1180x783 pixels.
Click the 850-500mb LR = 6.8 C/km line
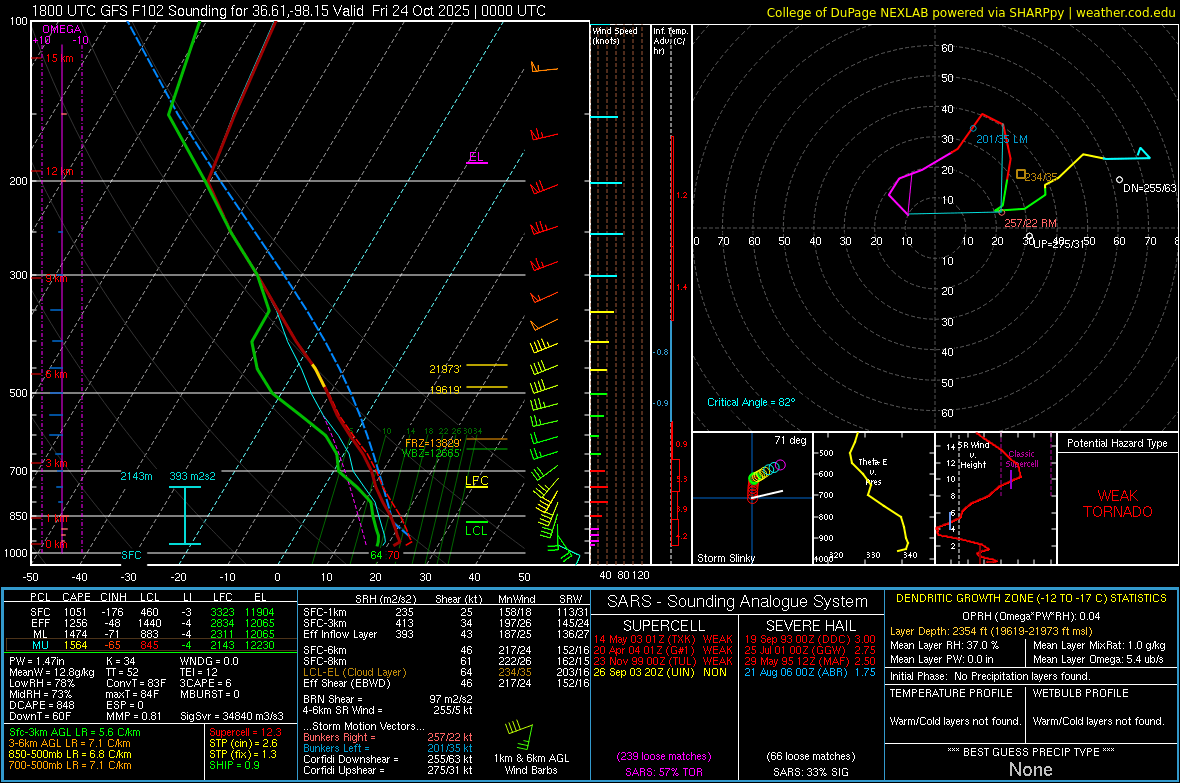(70, 754)
